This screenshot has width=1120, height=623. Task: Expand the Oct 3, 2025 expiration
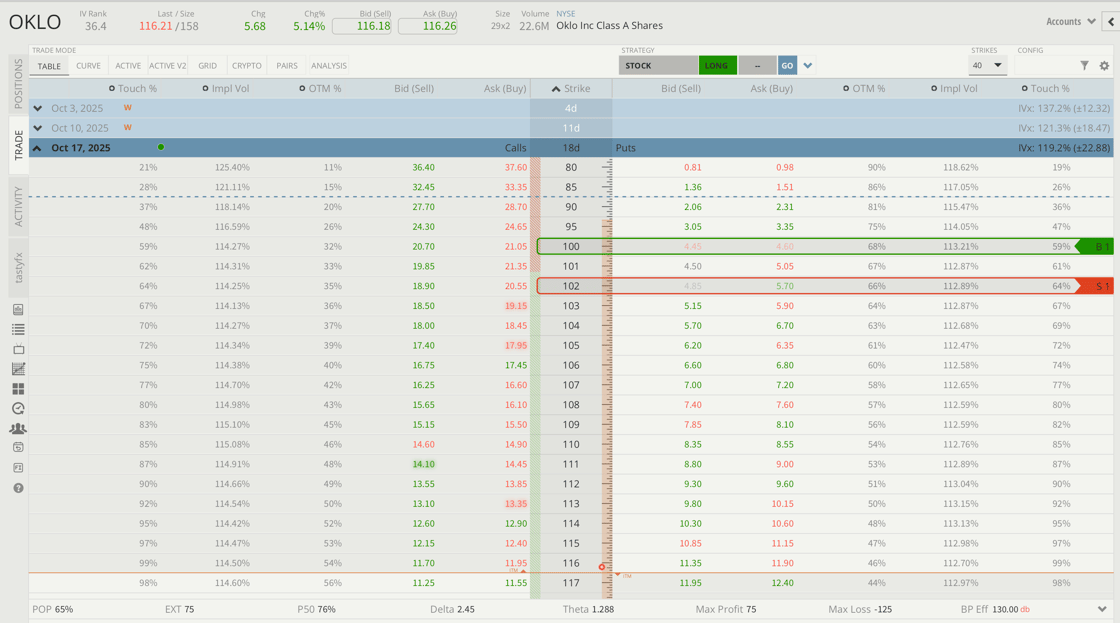pyautogui.click(x=38, y=108)
